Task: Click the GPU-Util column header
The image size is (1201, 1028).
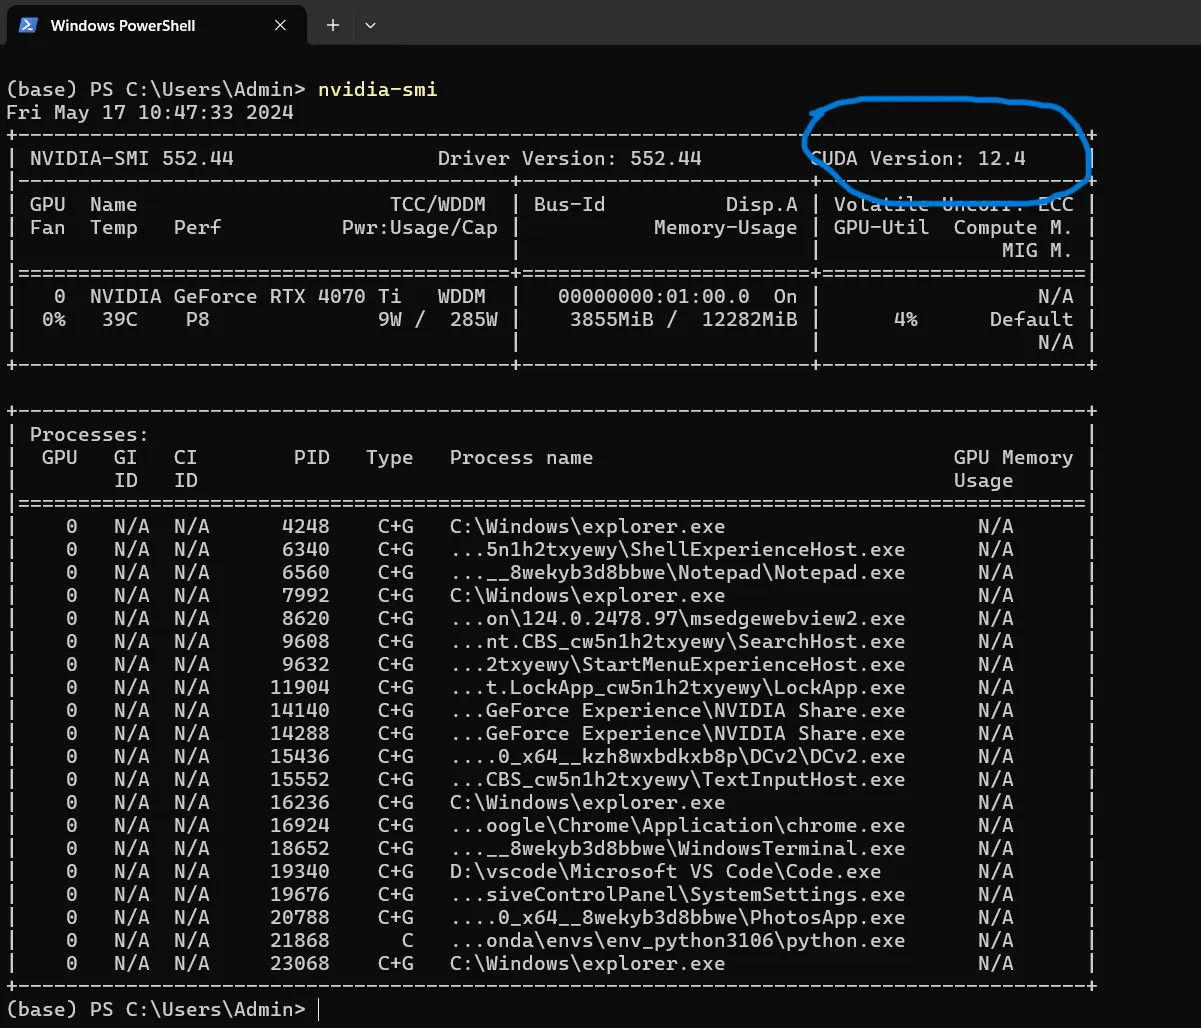Action: coord(882,227)
